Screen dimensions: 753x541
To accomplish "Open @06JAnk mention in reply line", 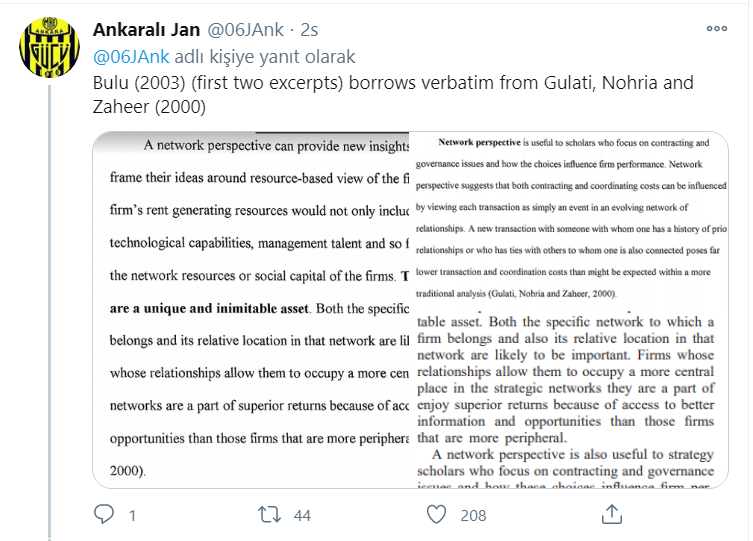I will [131, 57].
